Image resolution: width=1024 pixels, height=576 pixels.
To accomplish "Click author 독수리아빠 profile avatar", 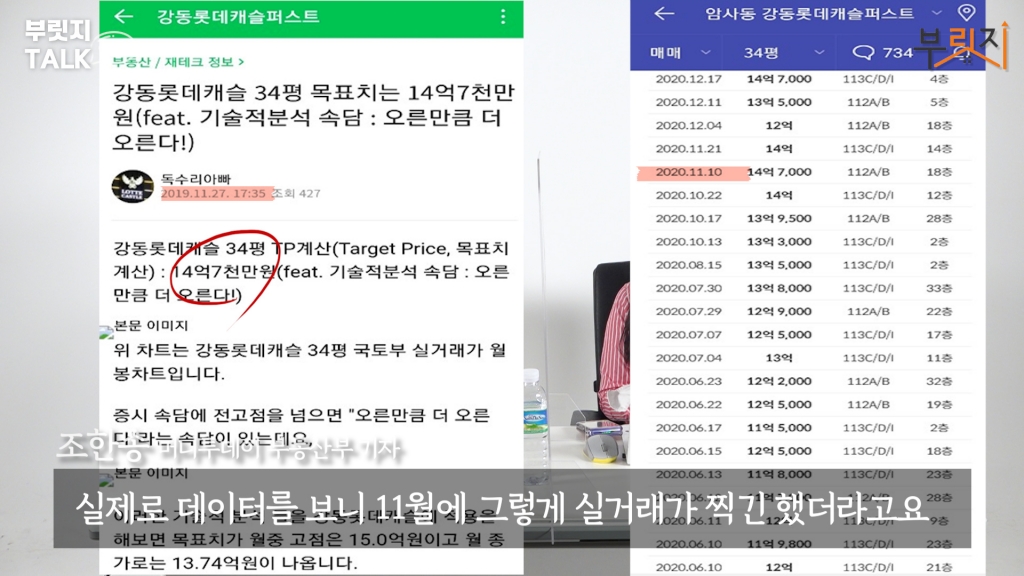I will click(131, 187).
